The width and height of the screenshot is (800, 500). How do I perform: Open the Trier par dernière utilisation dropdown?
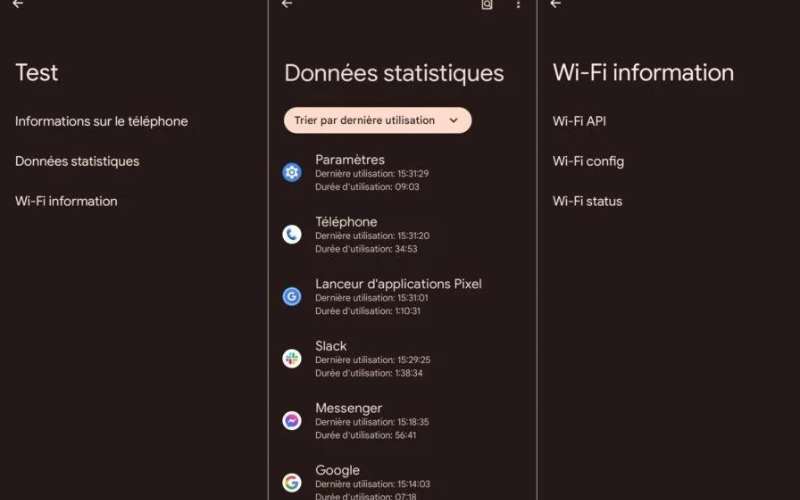378,120
